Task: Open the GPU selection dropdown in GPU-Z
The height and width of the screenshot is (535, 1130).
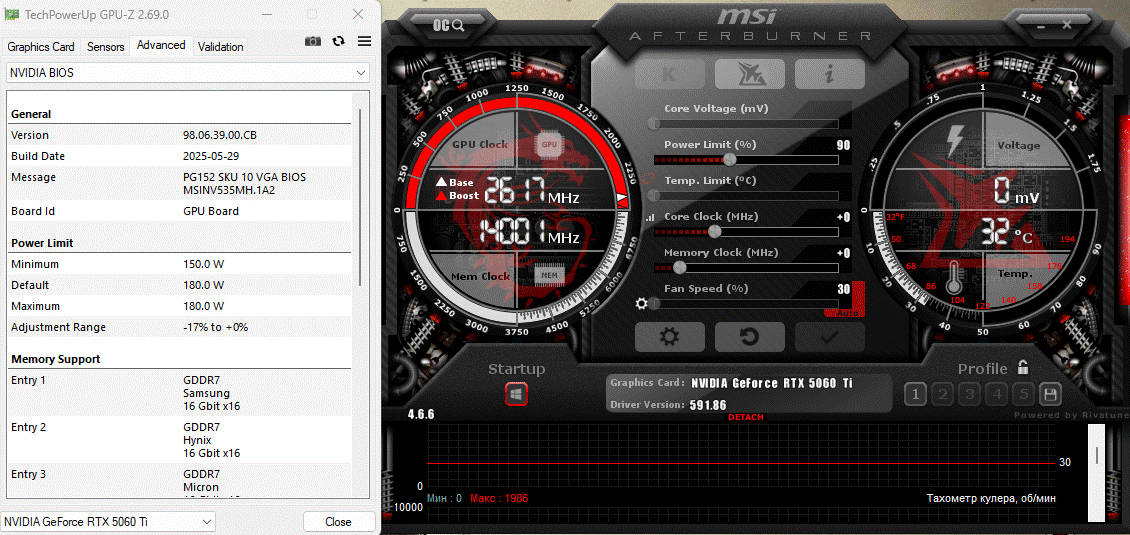Action: 108,521
